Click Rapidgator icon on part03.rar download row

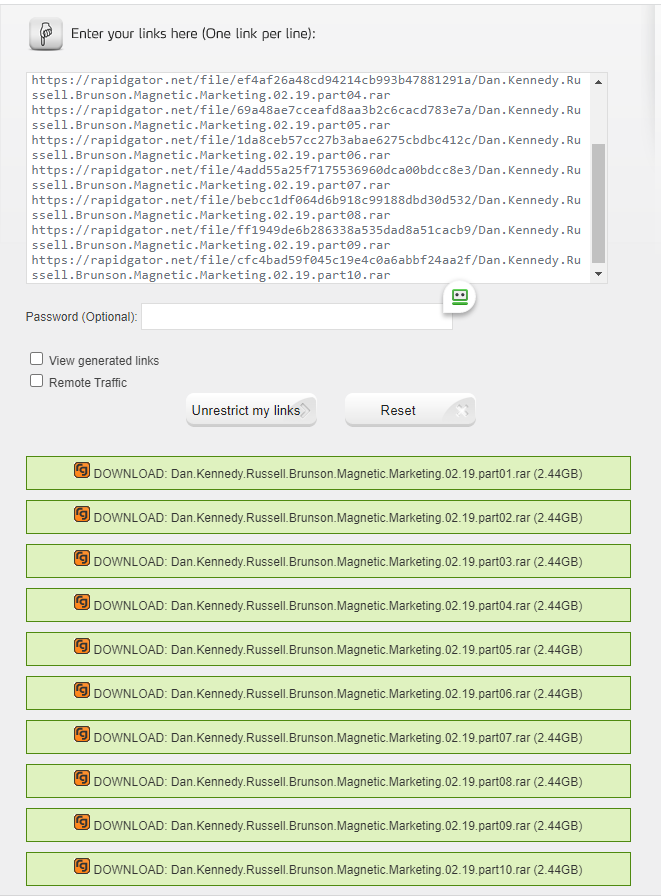coord(82,558)
